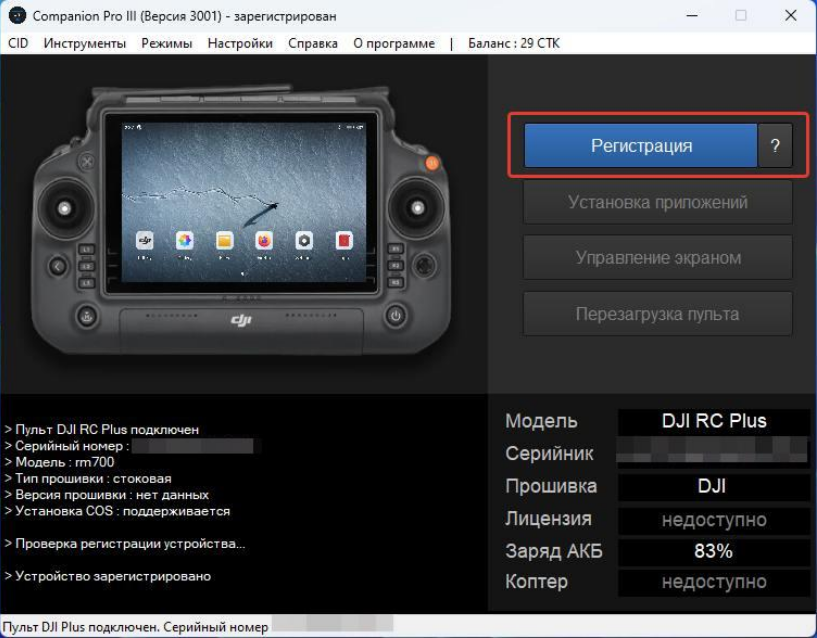Click the DJI RC Plus controller image

tap(241, 222)
